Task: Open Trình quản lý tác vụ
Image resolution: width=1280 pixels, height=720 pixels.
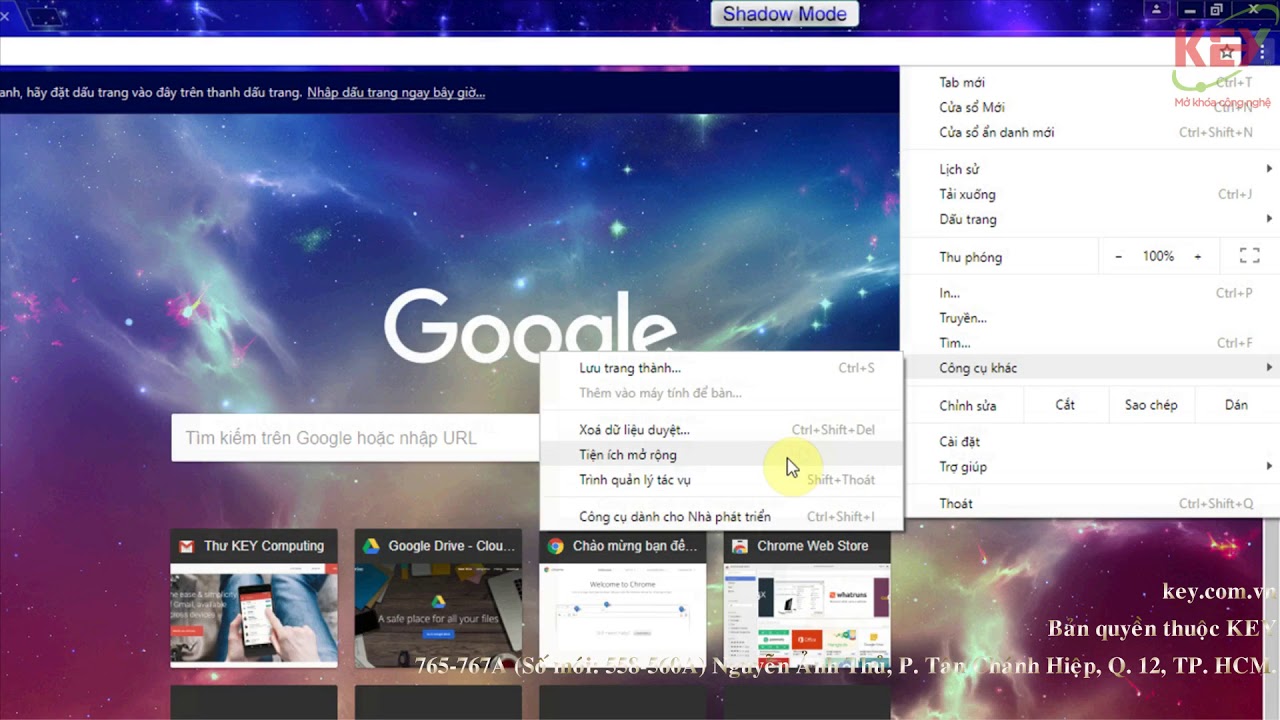Action: pyautogui.click(x=721, y=480)
